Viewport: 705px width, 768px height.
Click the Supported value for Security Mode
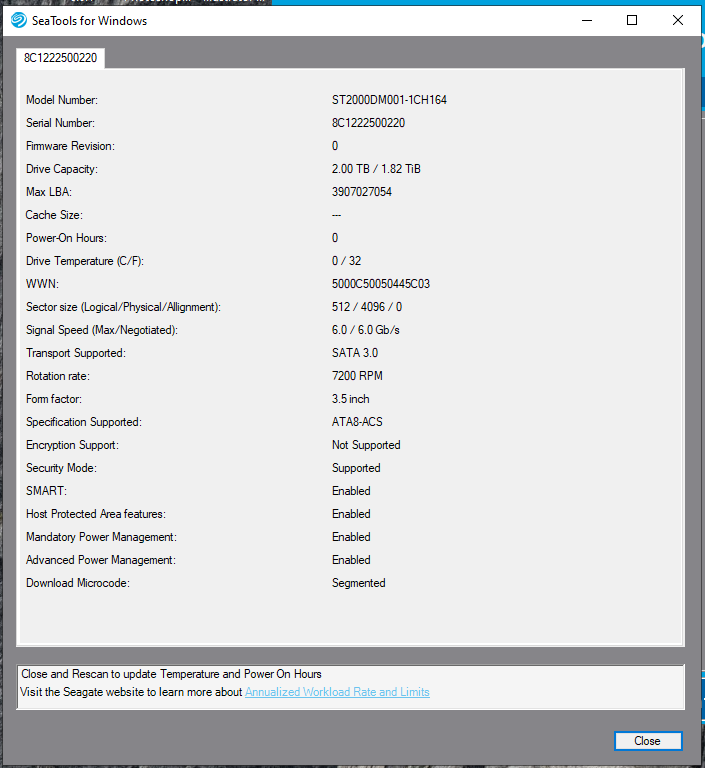(356, 468)
